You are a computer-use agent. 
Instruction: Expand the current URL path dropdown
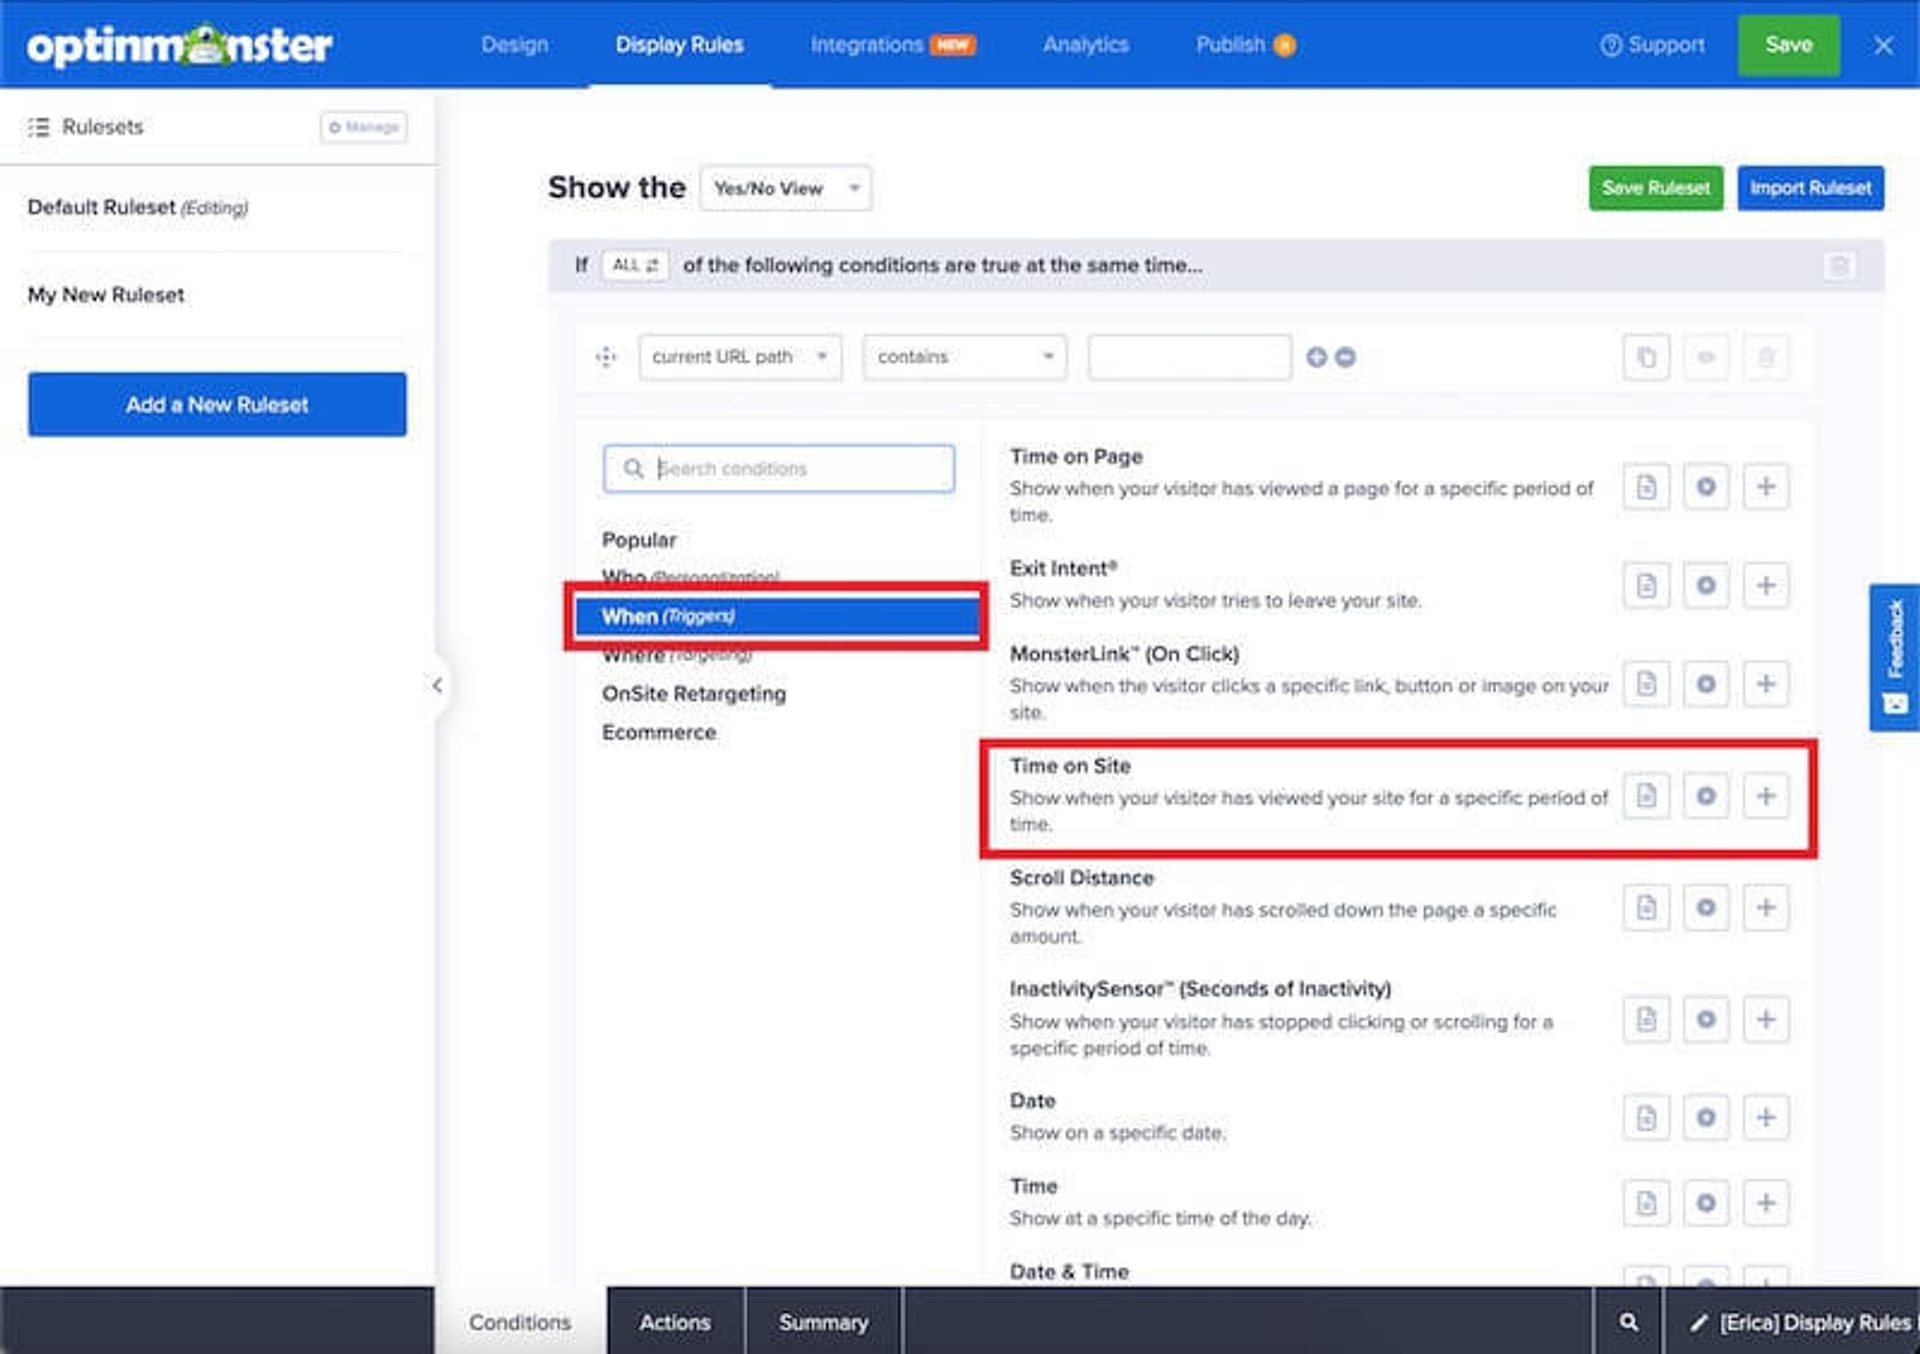pyautogui.click(x=740, y=357)
